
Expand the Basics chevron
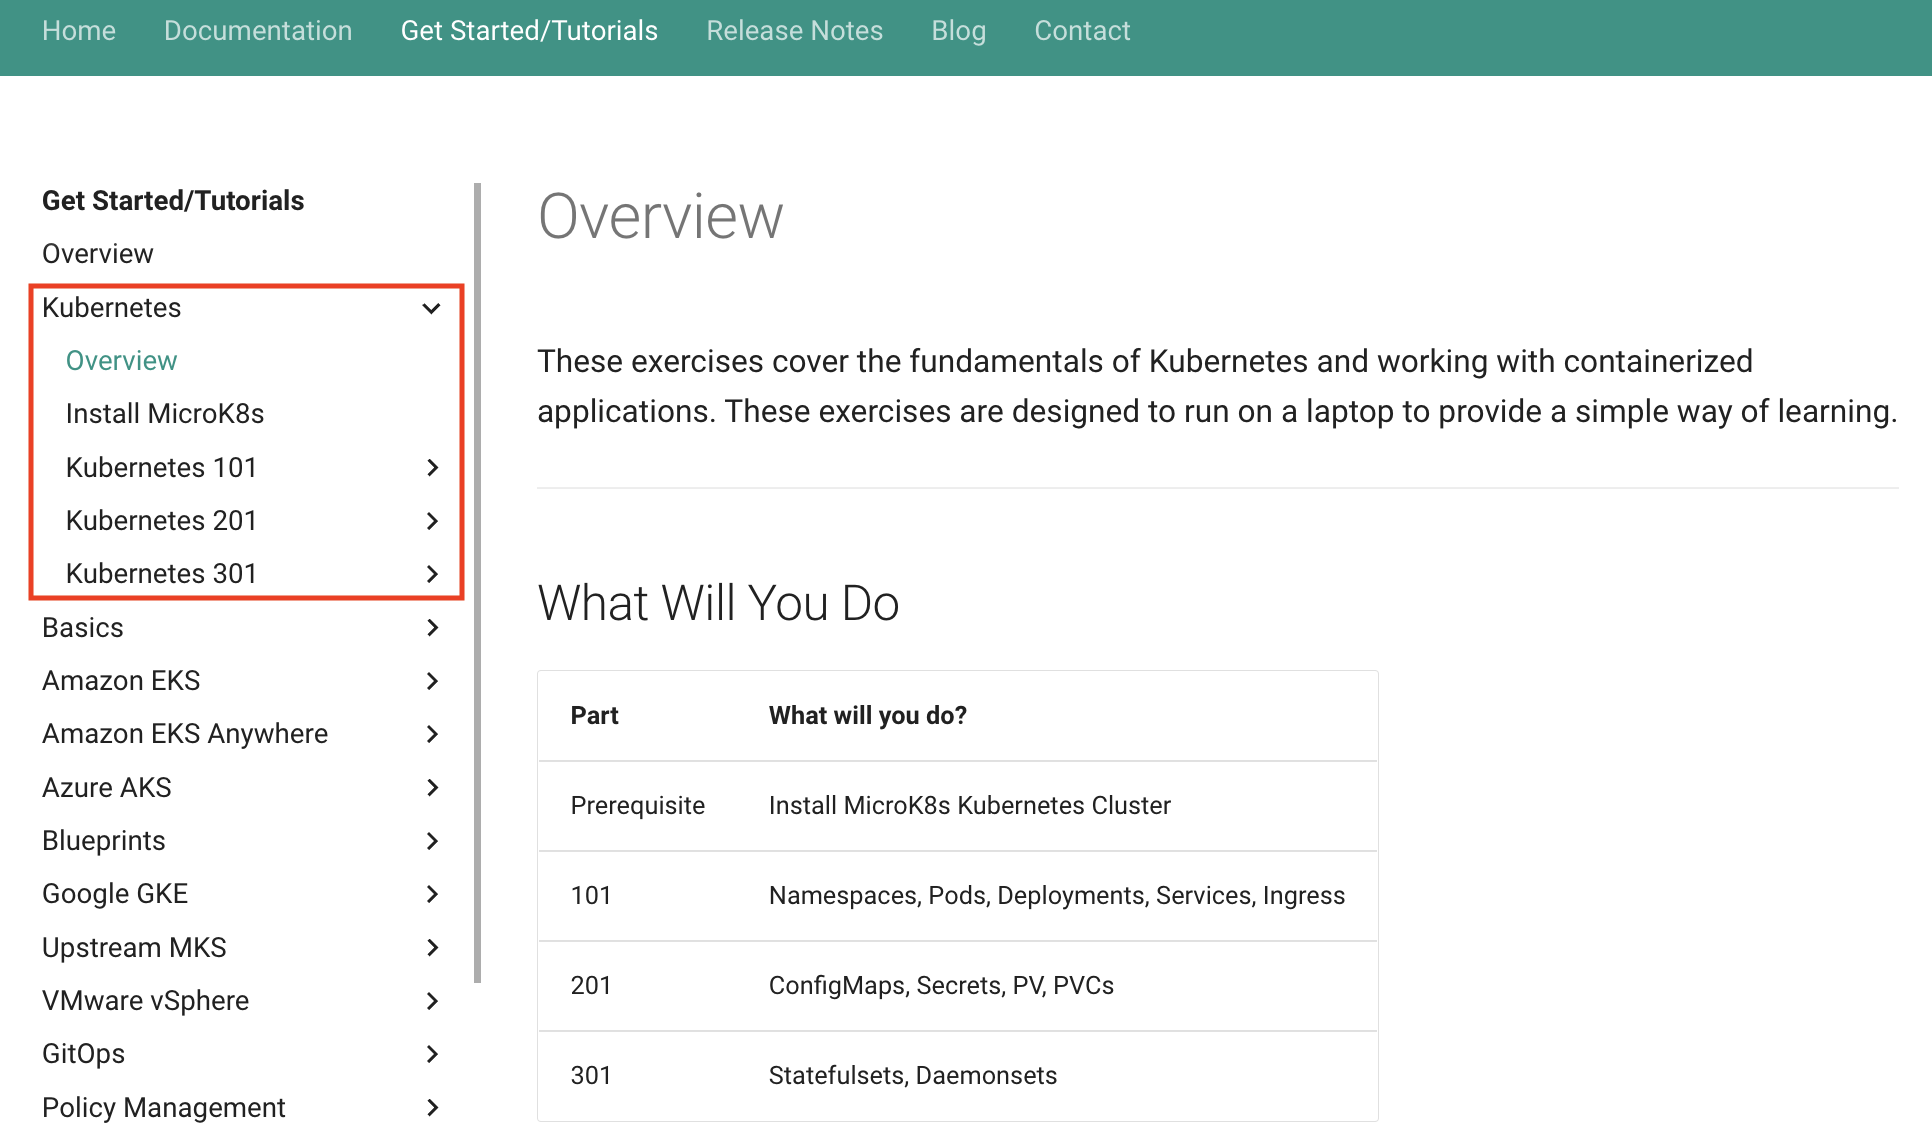432,628
